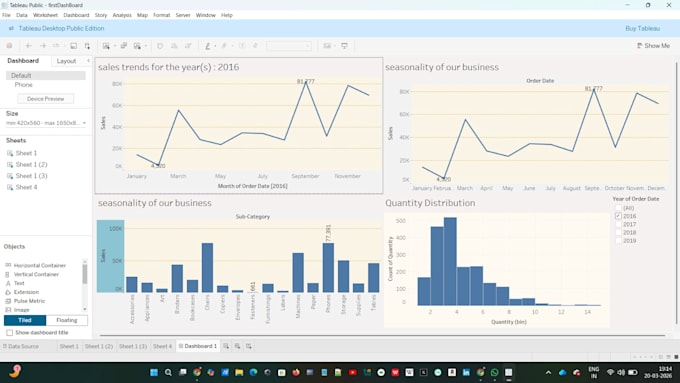The width and height of the screenshot is (680, 383).
Task: Enable the Show dashboard title checkbox
Action: point(9,333)
